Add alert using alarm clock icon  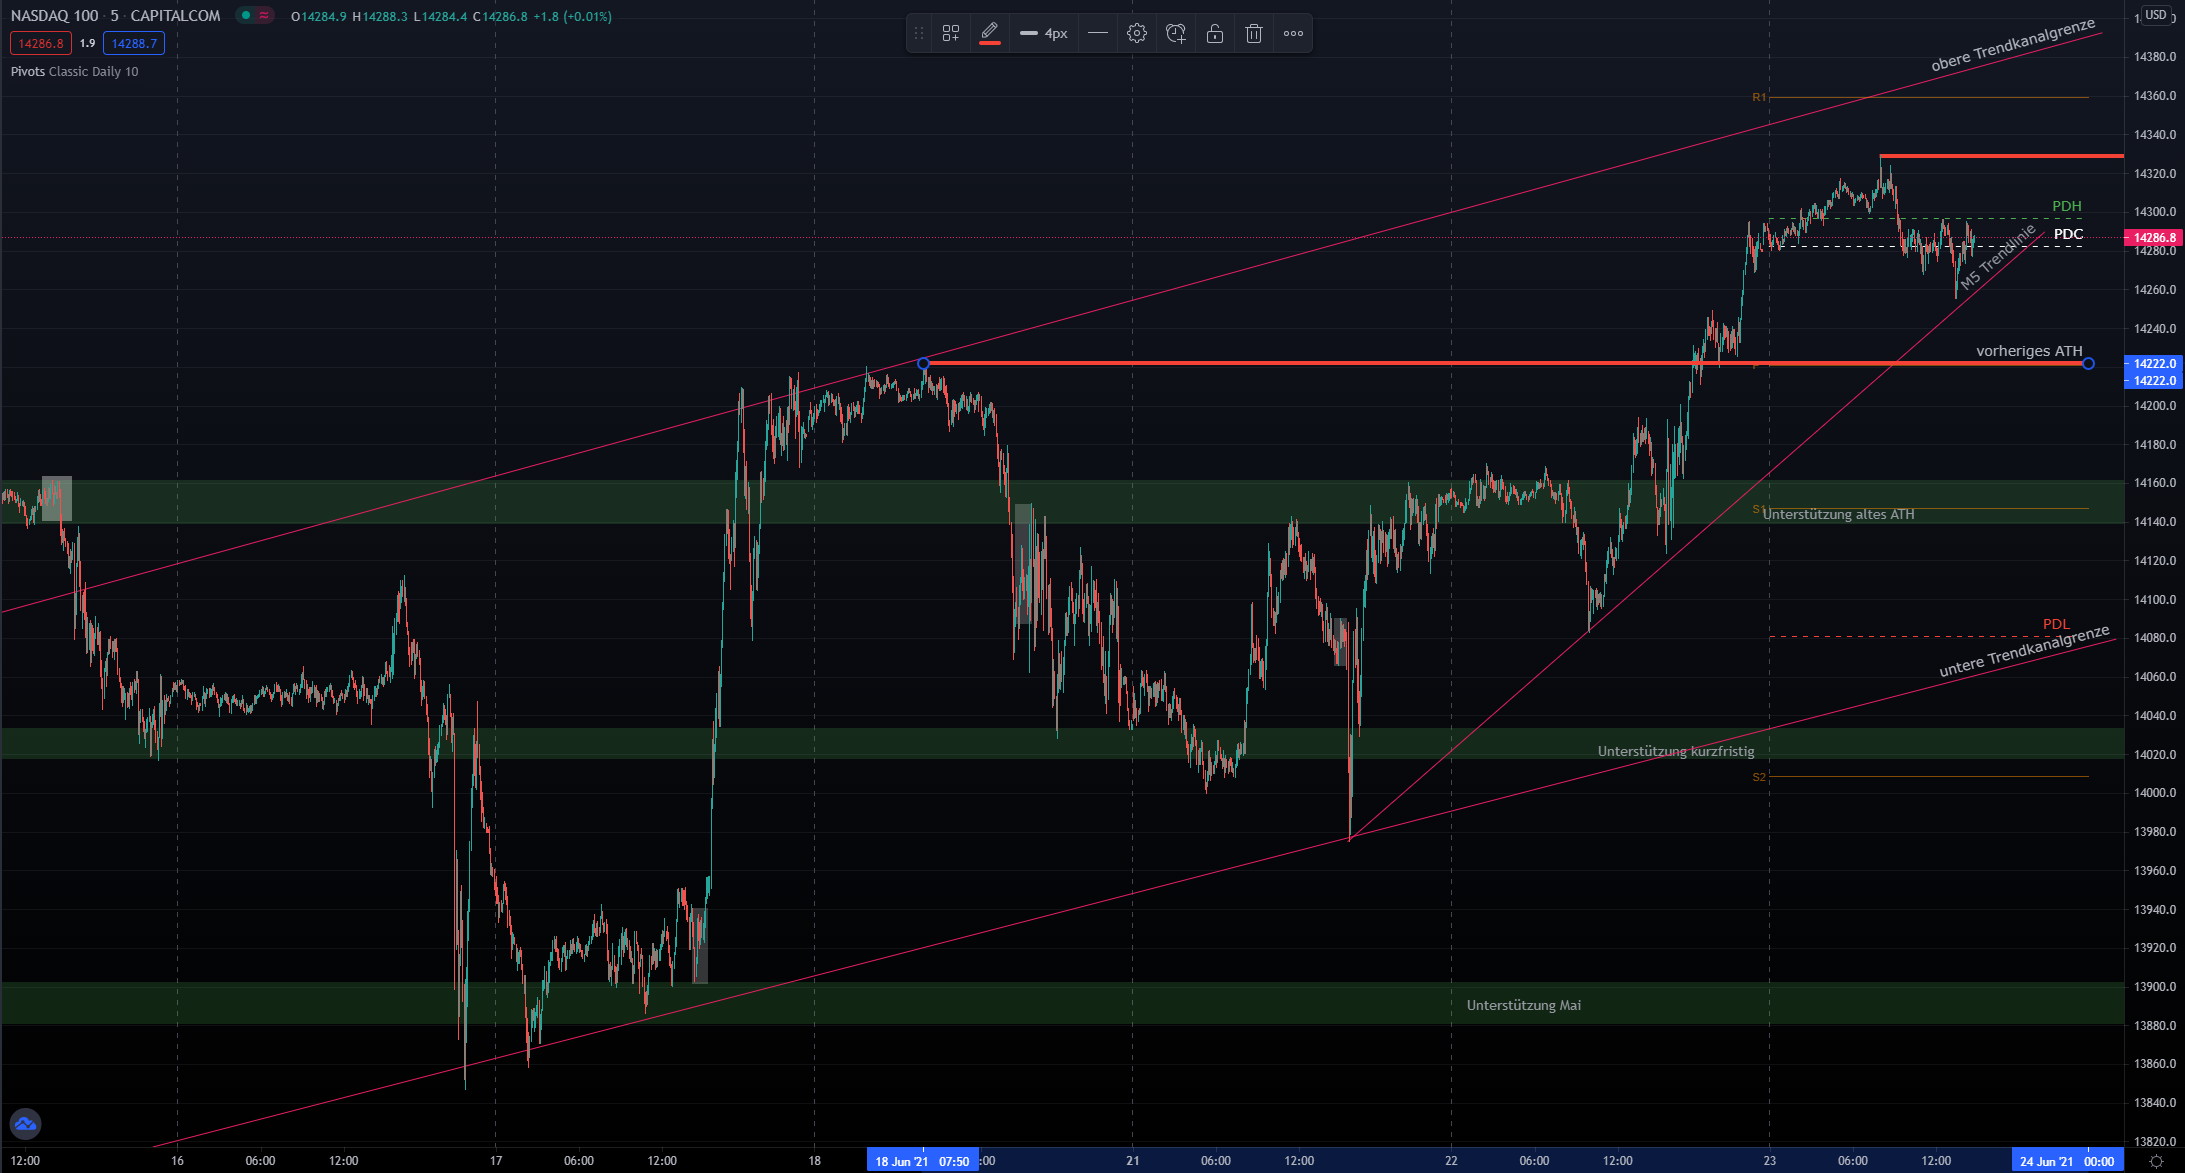point(1176,34)
